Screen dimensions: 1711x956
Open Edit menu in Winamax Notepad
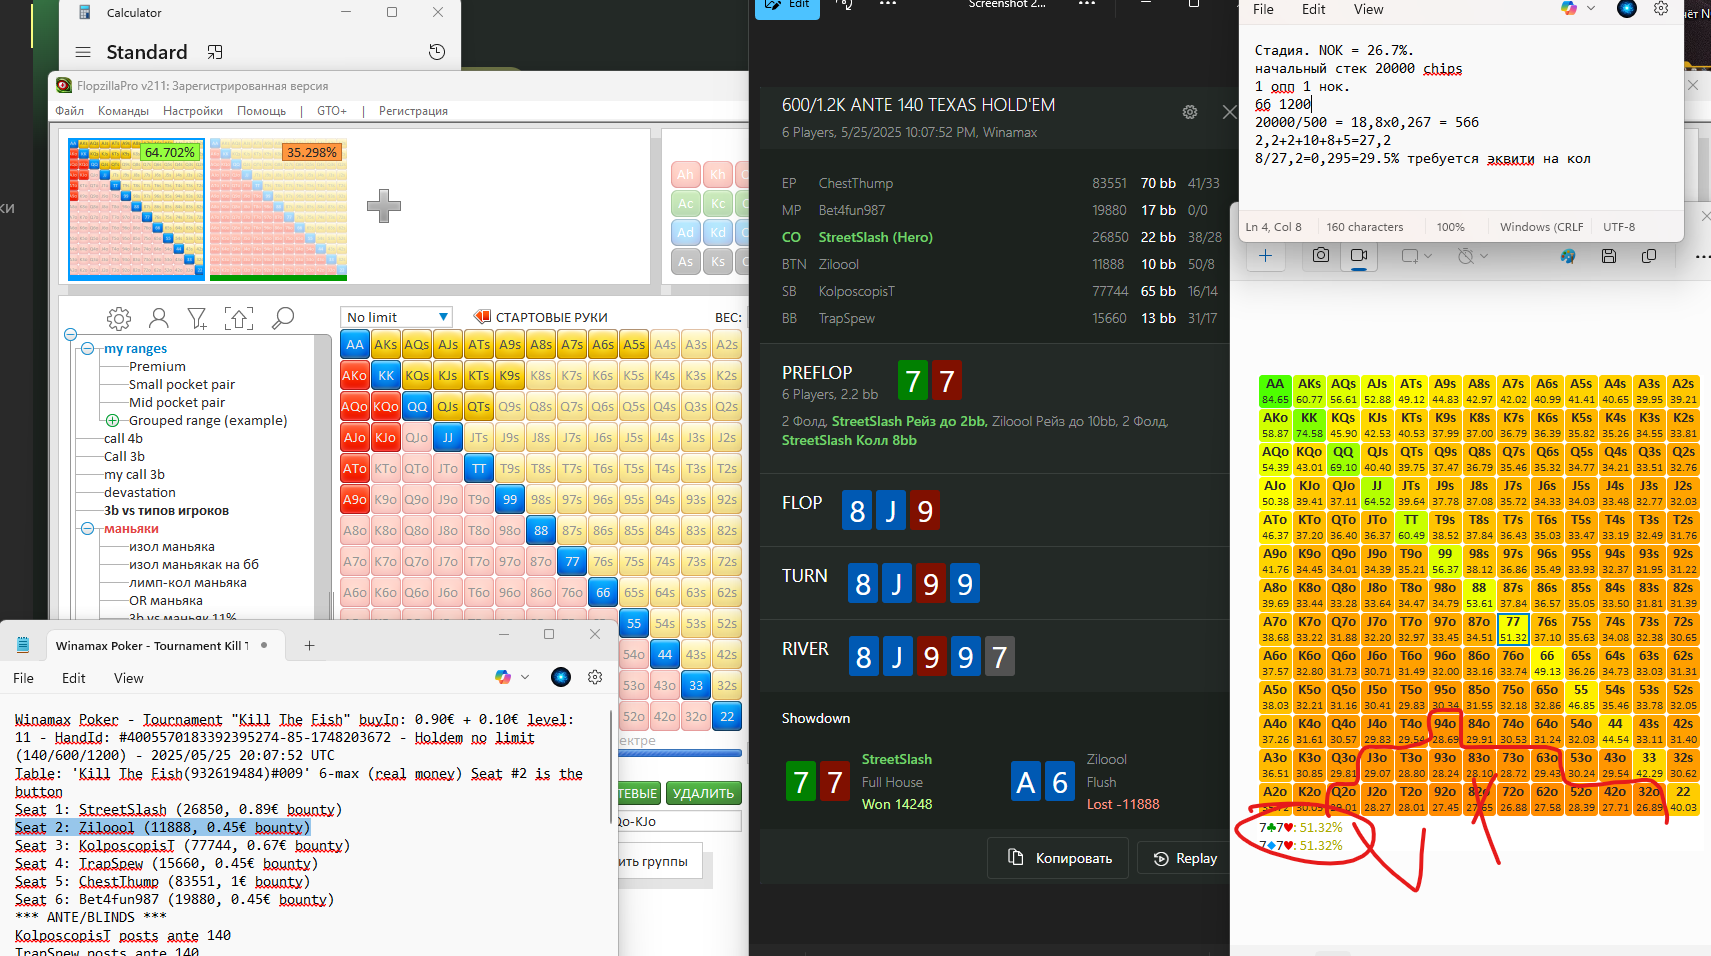pos(74,678)
